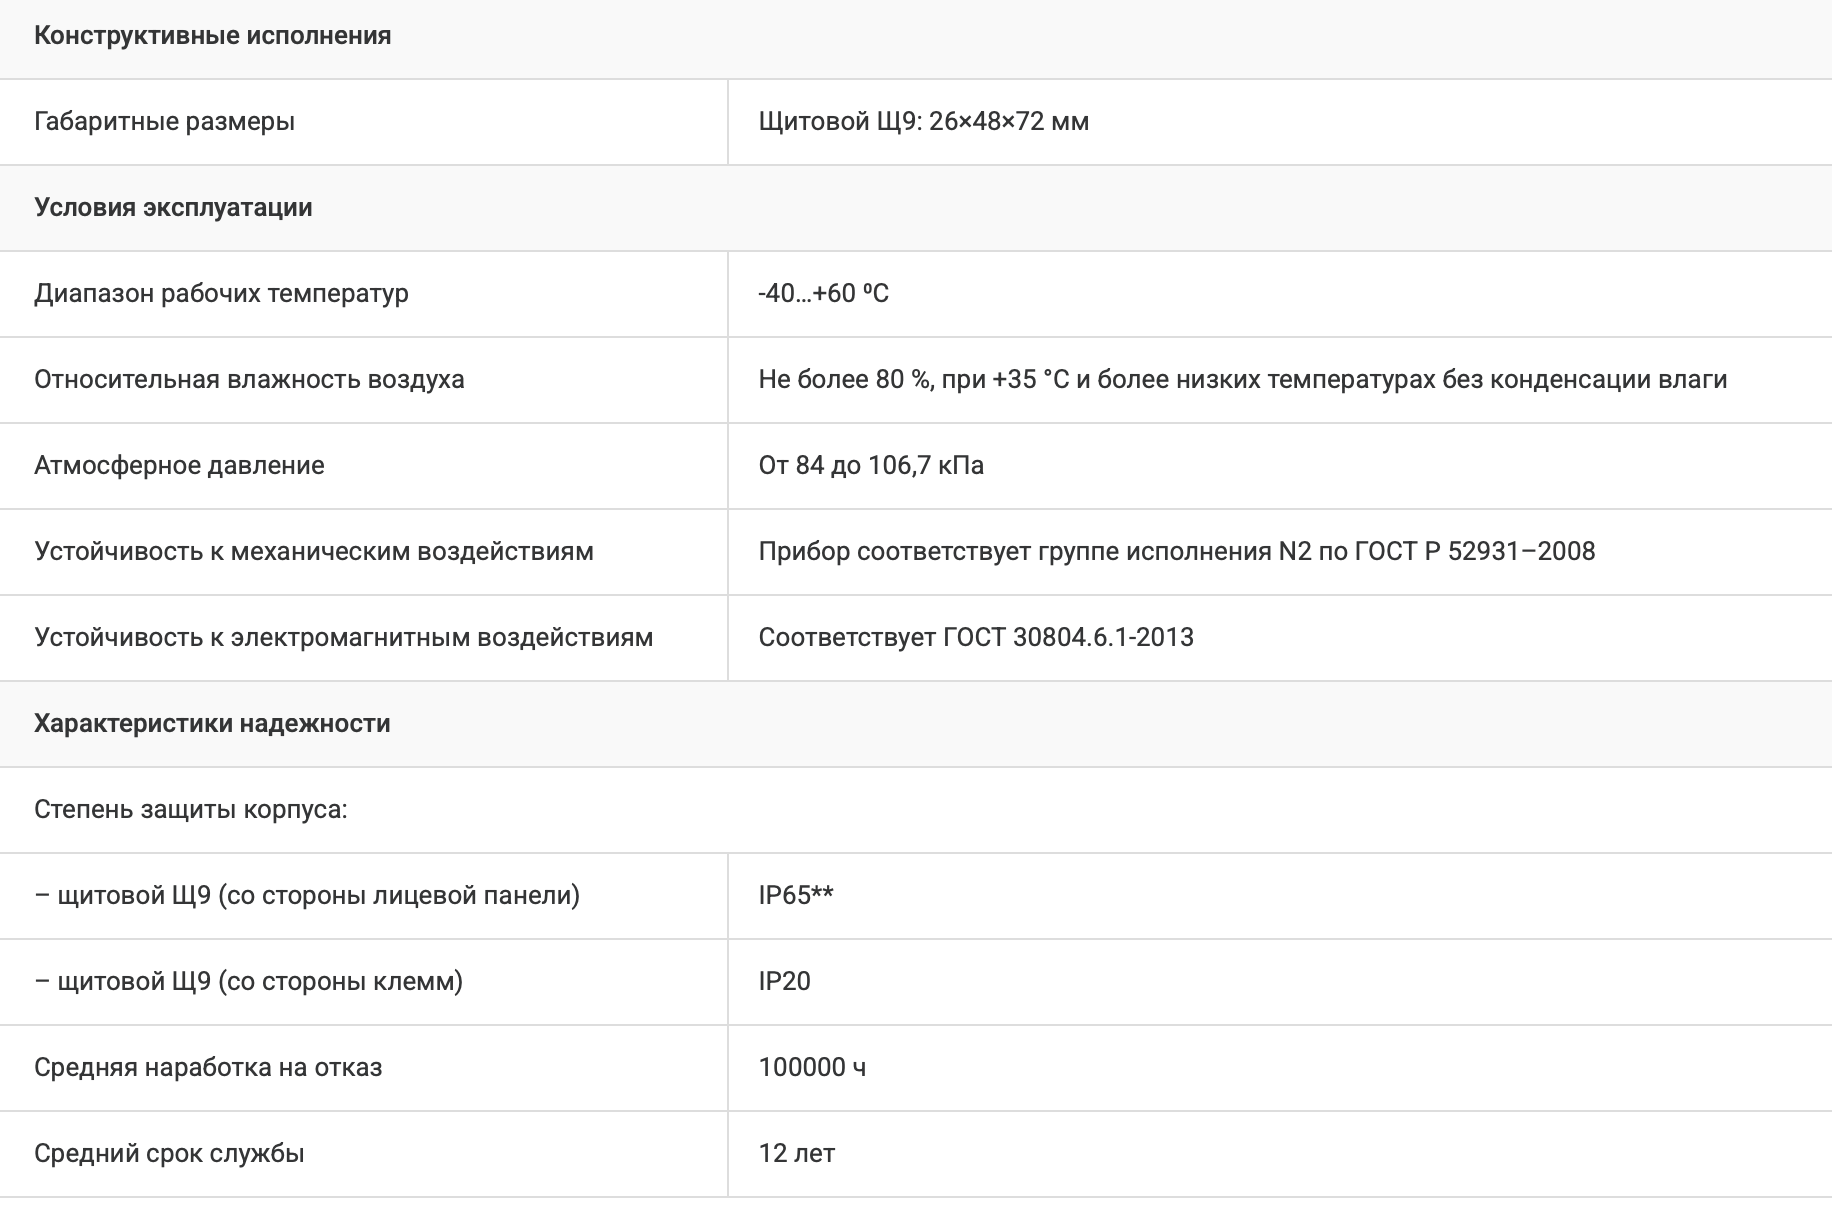Click the "100000 ч" mean time value

pos(812,1068)
